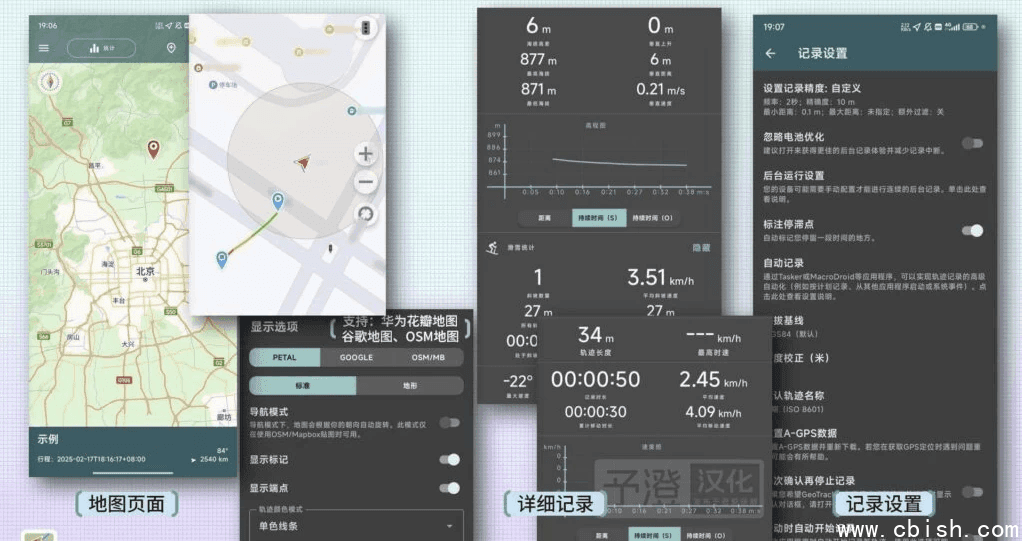Screen dimensions: 1022x541
Task: Zoom in with the plus button
Action: (x=366, y=154)
